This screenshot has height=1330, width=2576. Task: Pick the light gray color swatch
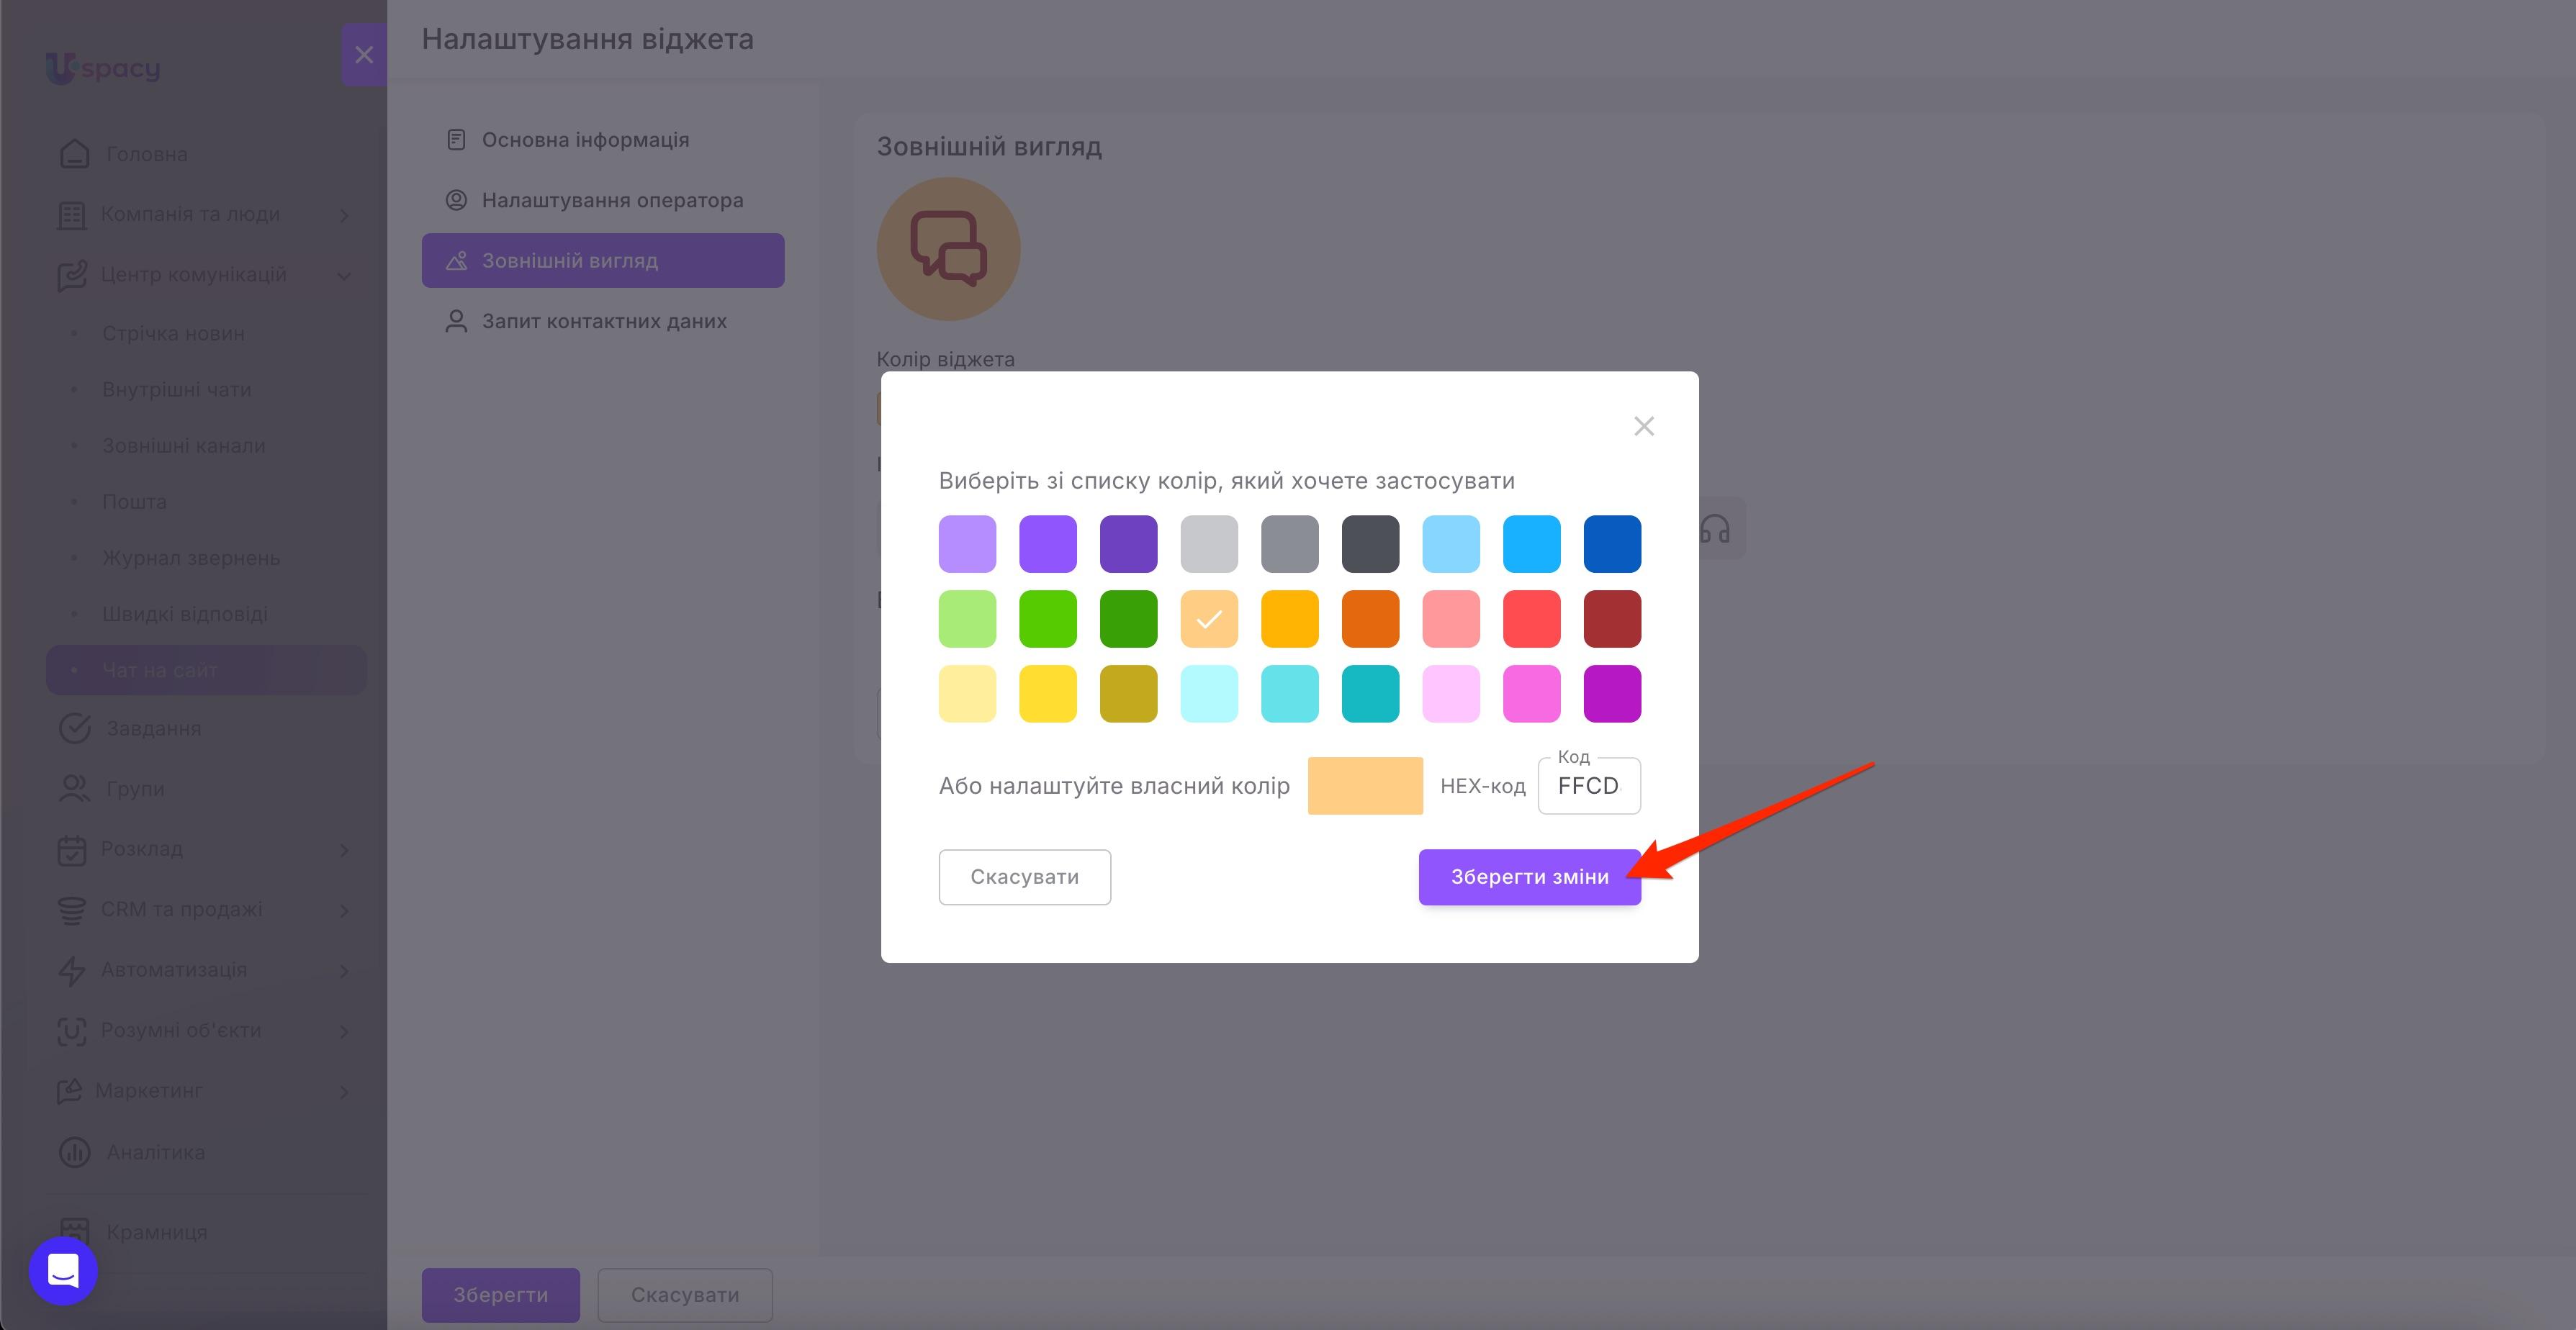pyautogui.click(x=1209, y=544)
